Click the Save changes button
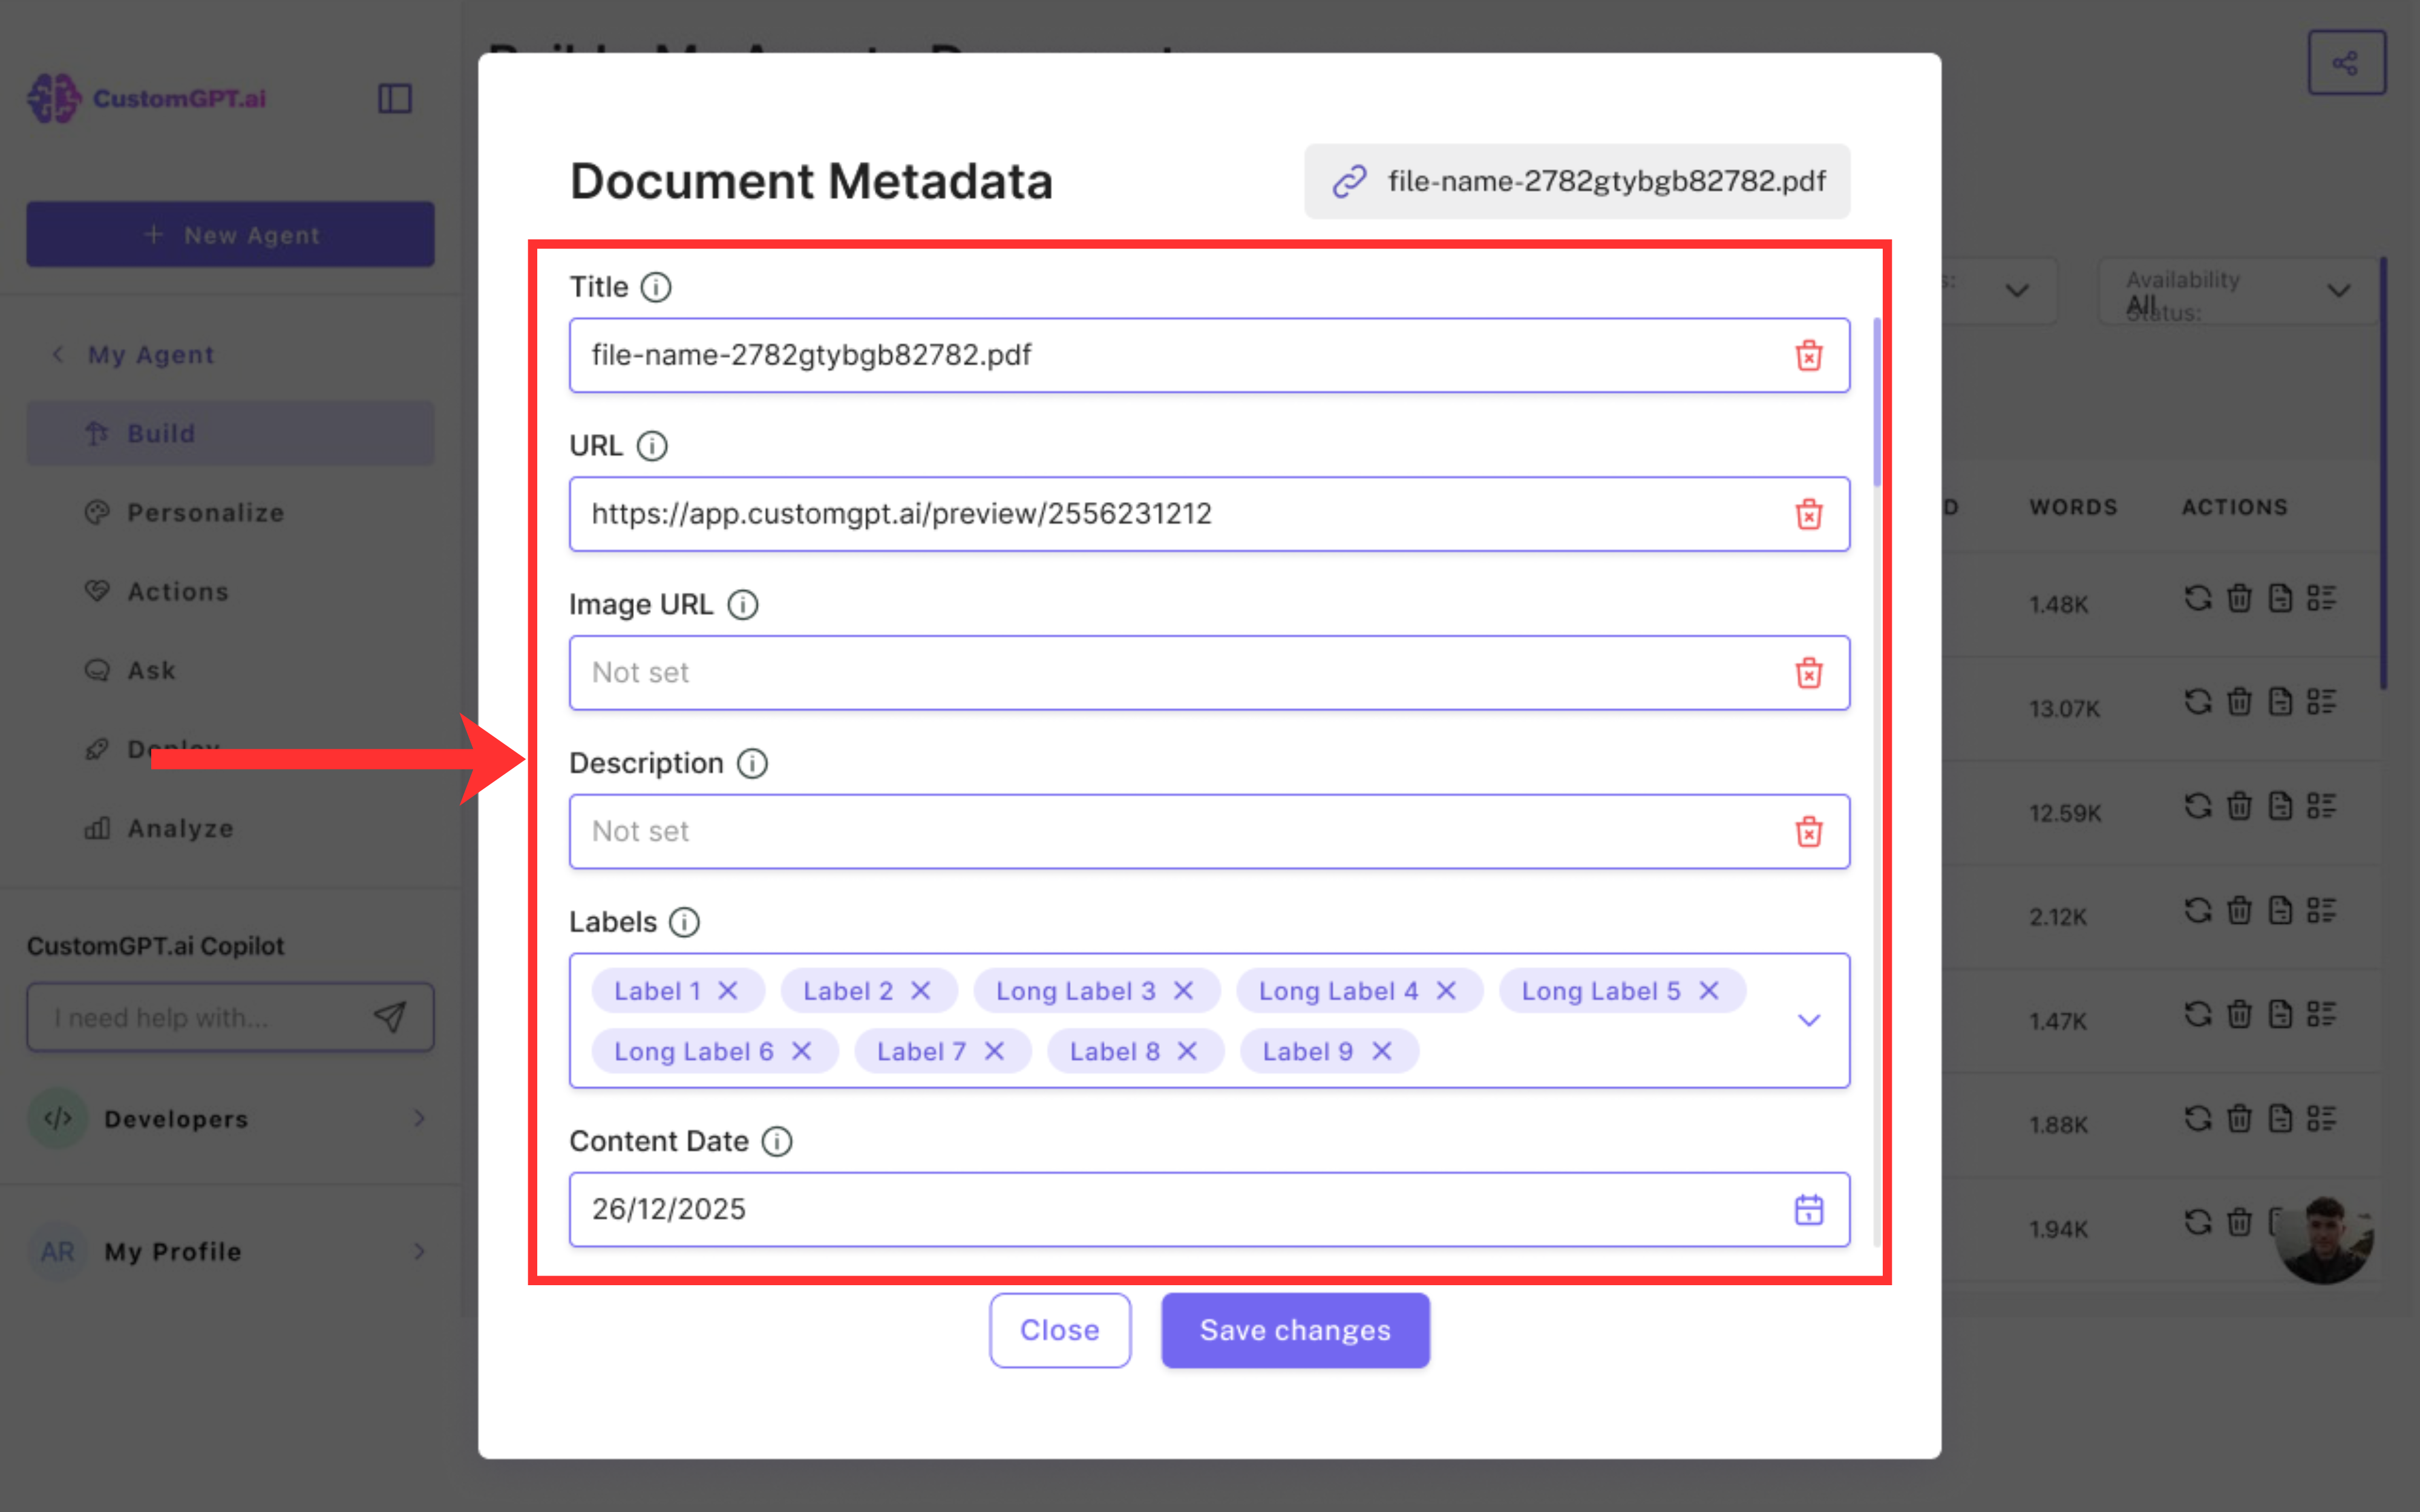2420x1512 pixels. (x=1294, y=1330)
